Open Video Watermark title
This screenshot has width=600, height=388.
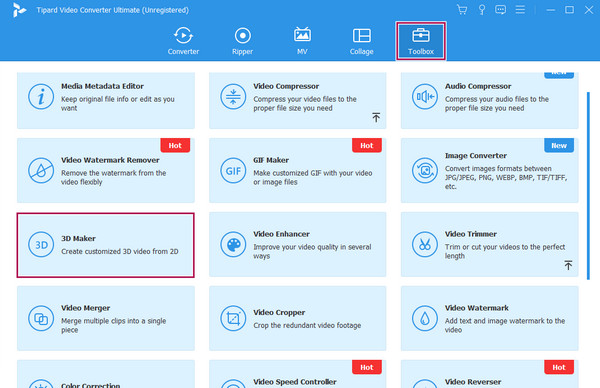(477, 308)
